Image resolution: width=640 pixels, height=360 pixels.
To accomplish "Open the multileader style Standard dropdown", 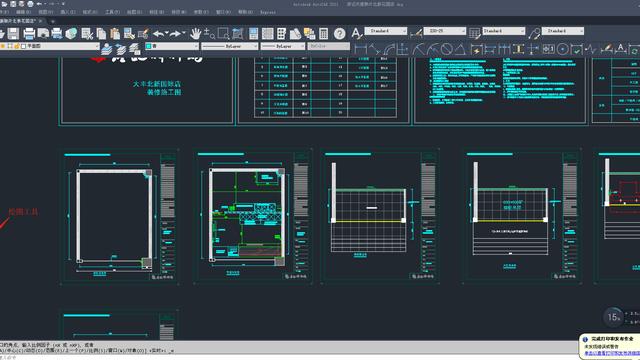I will pos(562,31).
